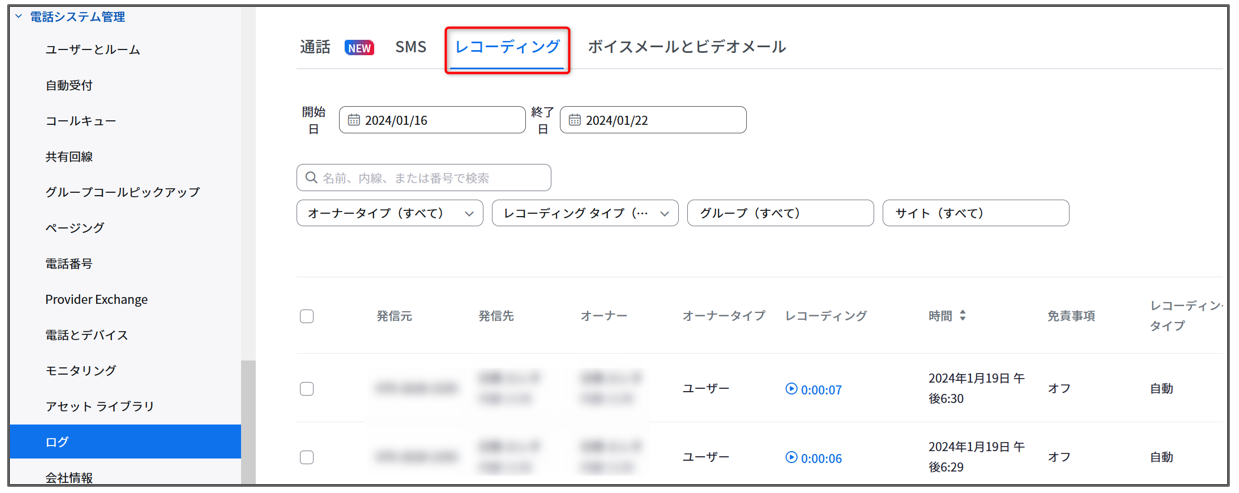1239x493 pixels.
Task: Open calendar icon in 終了日 field
Action: pos(575,120)
